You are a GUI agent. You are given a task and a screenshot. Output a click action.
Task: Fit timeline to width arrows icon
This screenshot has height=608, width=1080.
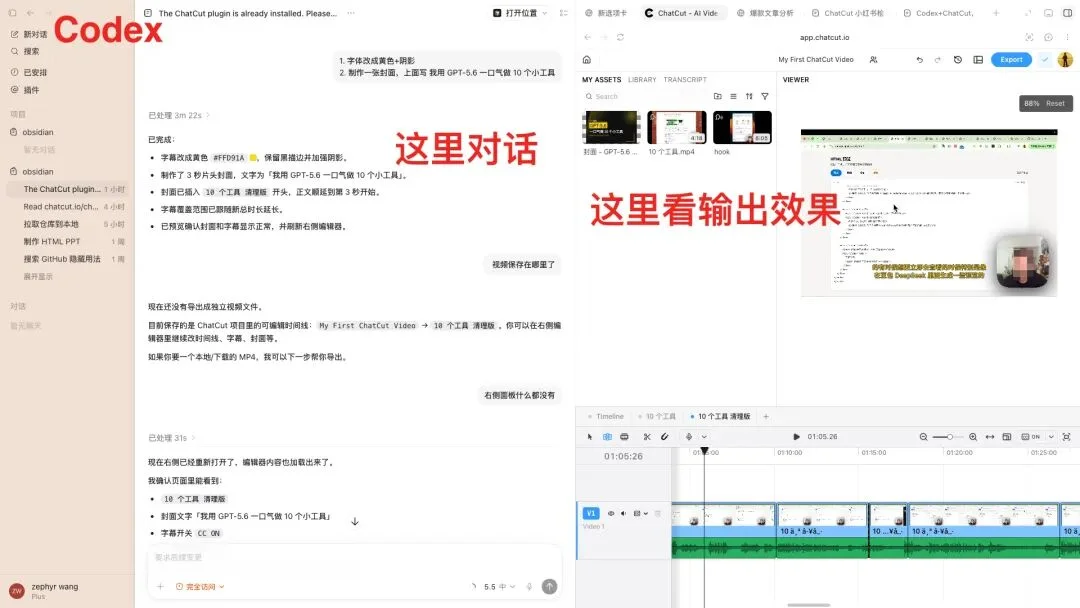990,437
